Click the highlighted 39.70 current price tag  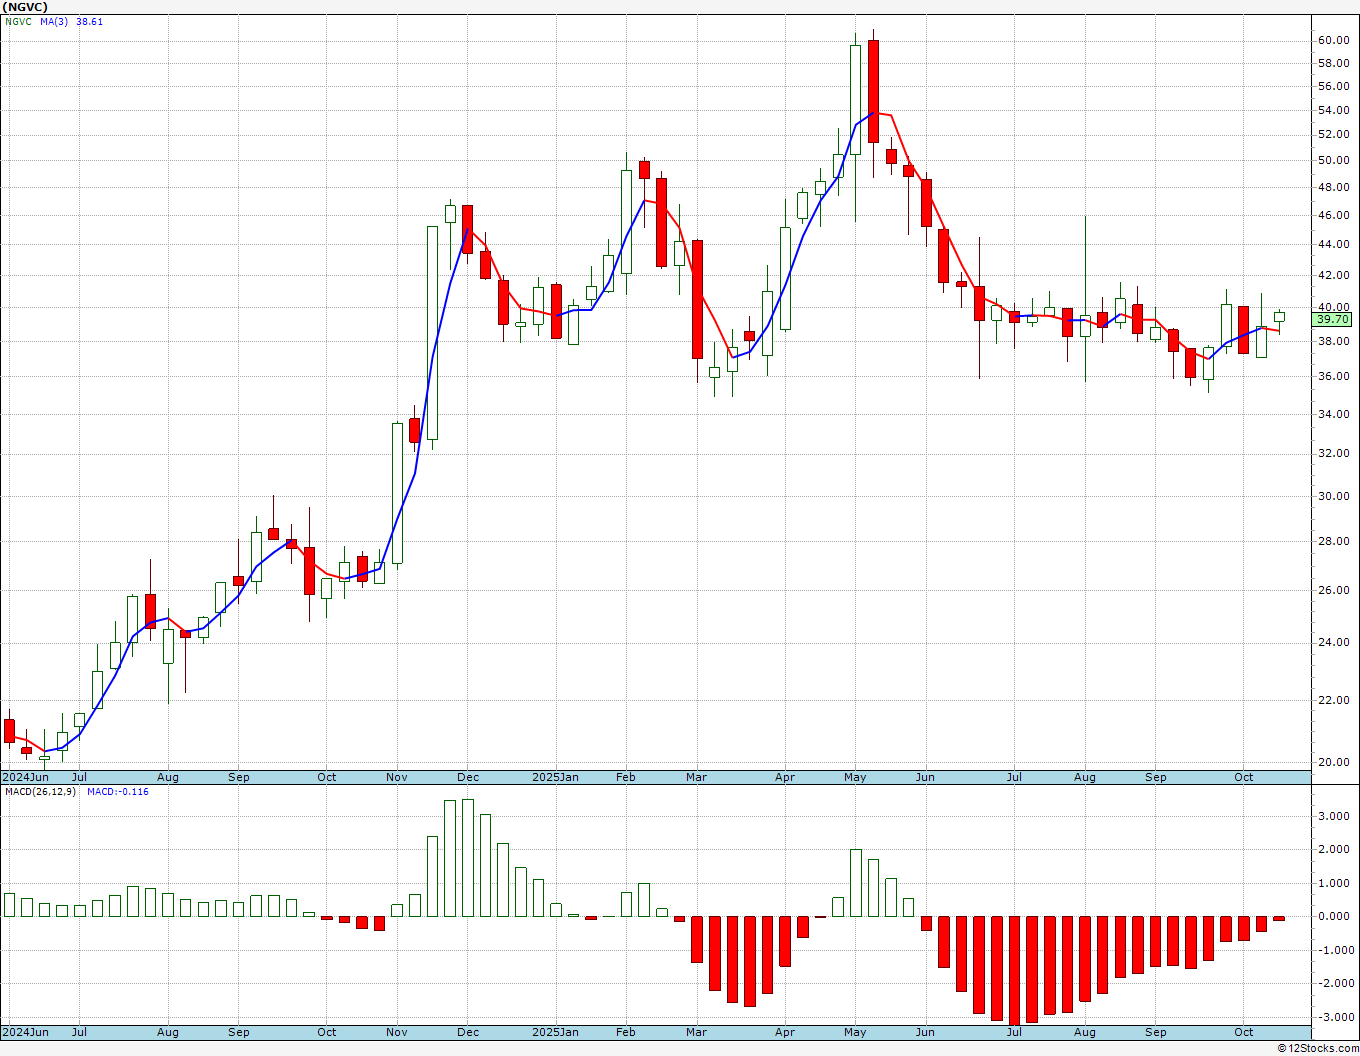coord(1332,319)
